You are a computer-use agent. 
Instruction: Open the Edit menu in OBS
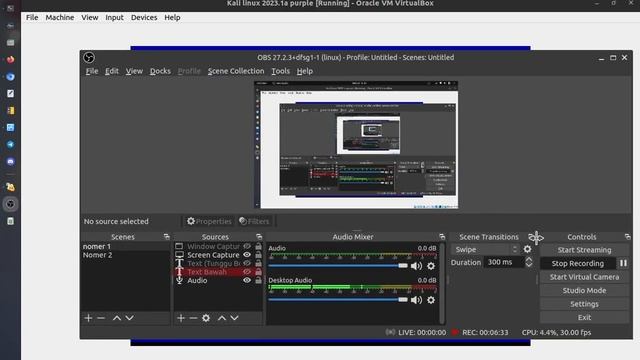(112, 71)
